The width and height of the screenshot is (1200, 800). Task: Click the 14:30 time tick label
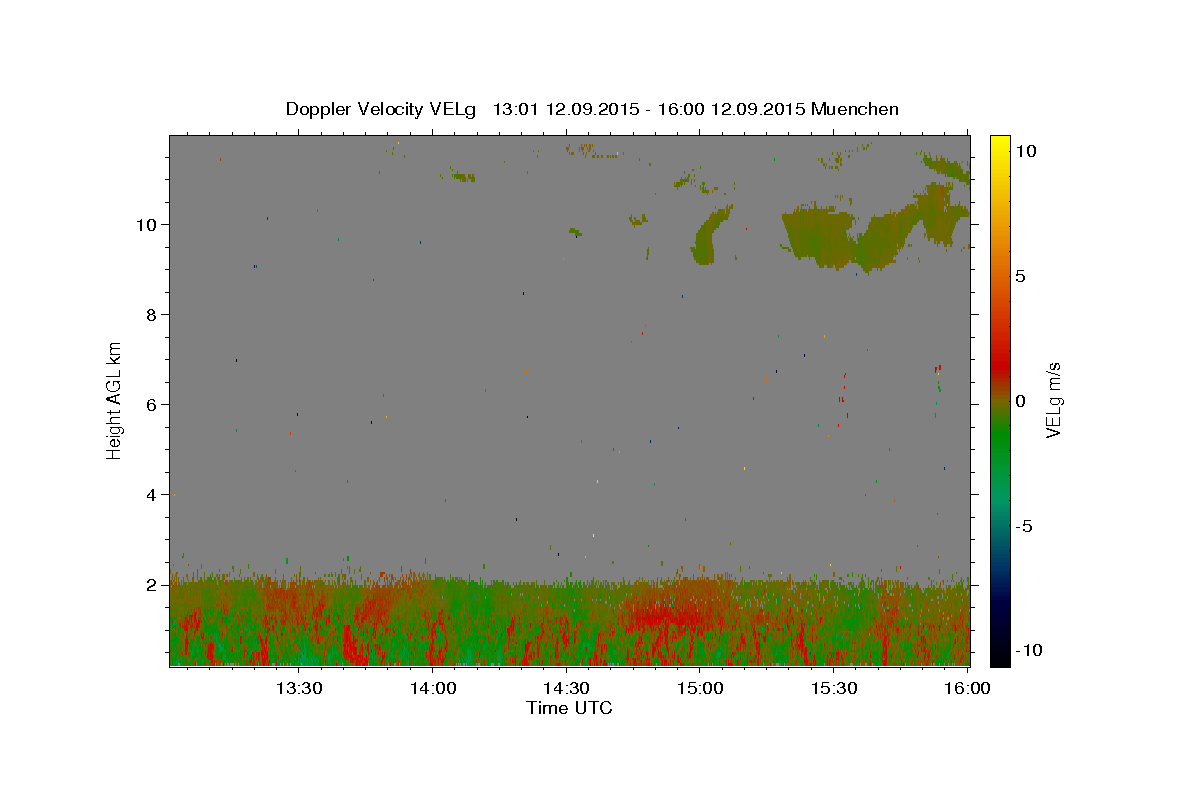point(566,688)
